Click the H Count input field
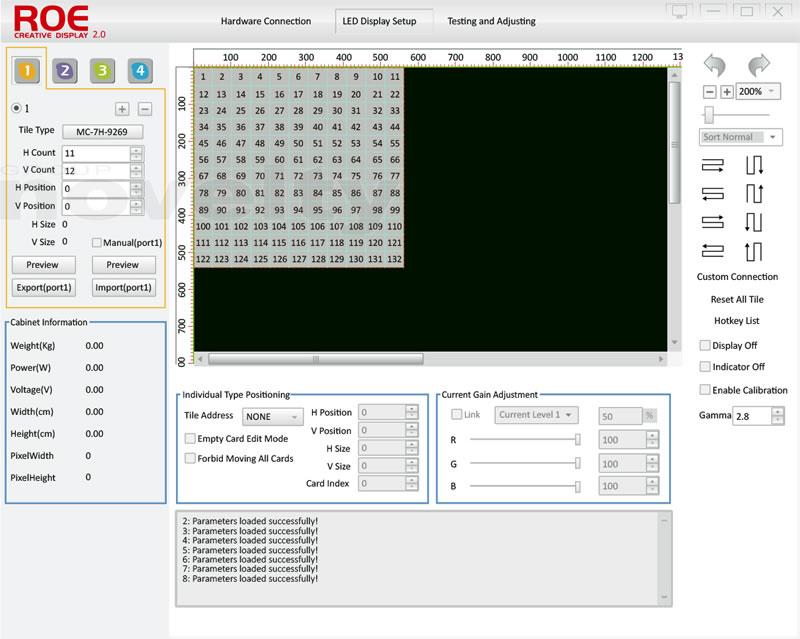 click(96, 153)
